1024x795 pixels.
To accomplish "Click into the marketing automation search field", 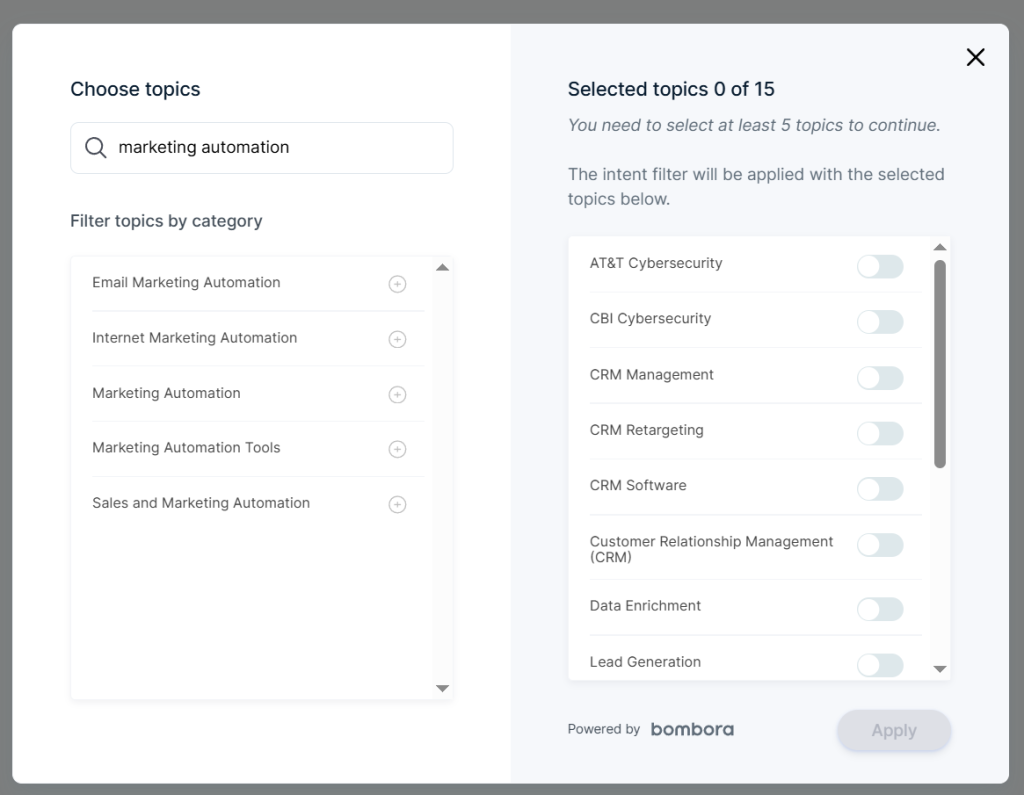I will click(260, 147).
